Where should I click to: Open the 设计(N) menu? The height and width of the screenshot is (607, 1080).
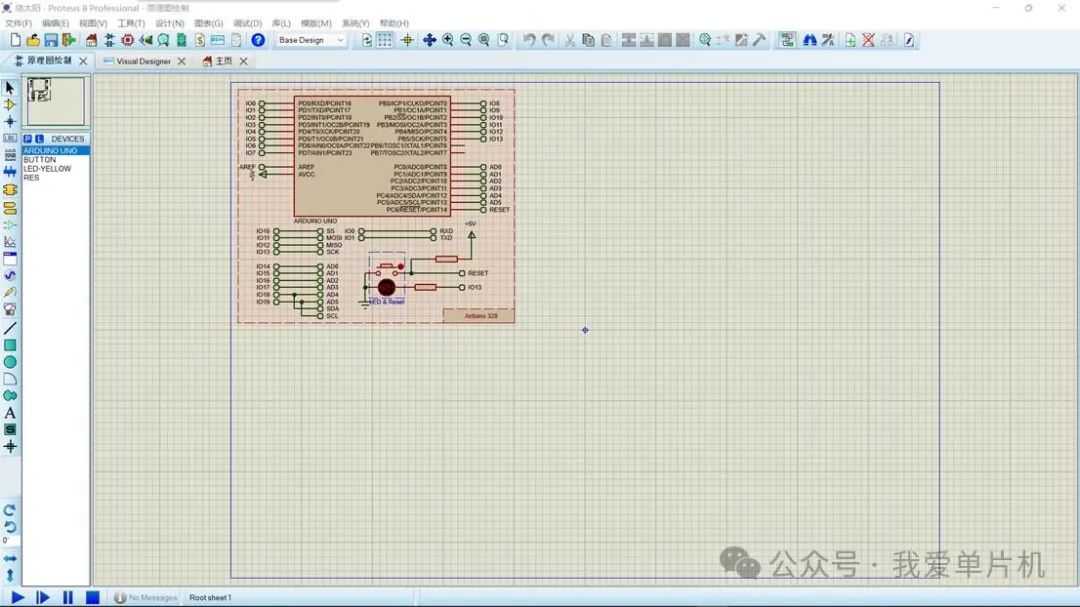[169, 23]
